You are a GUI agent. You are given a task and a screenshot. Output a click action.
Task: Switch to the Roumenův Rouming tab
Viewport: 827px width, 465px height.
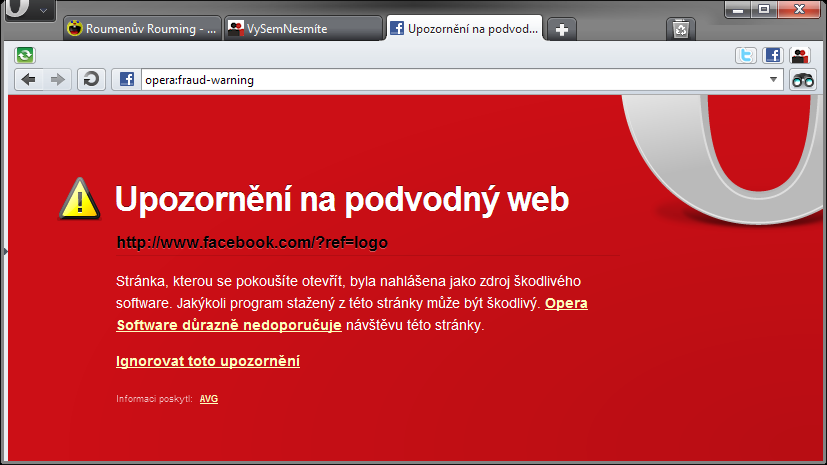coord(142,28)
